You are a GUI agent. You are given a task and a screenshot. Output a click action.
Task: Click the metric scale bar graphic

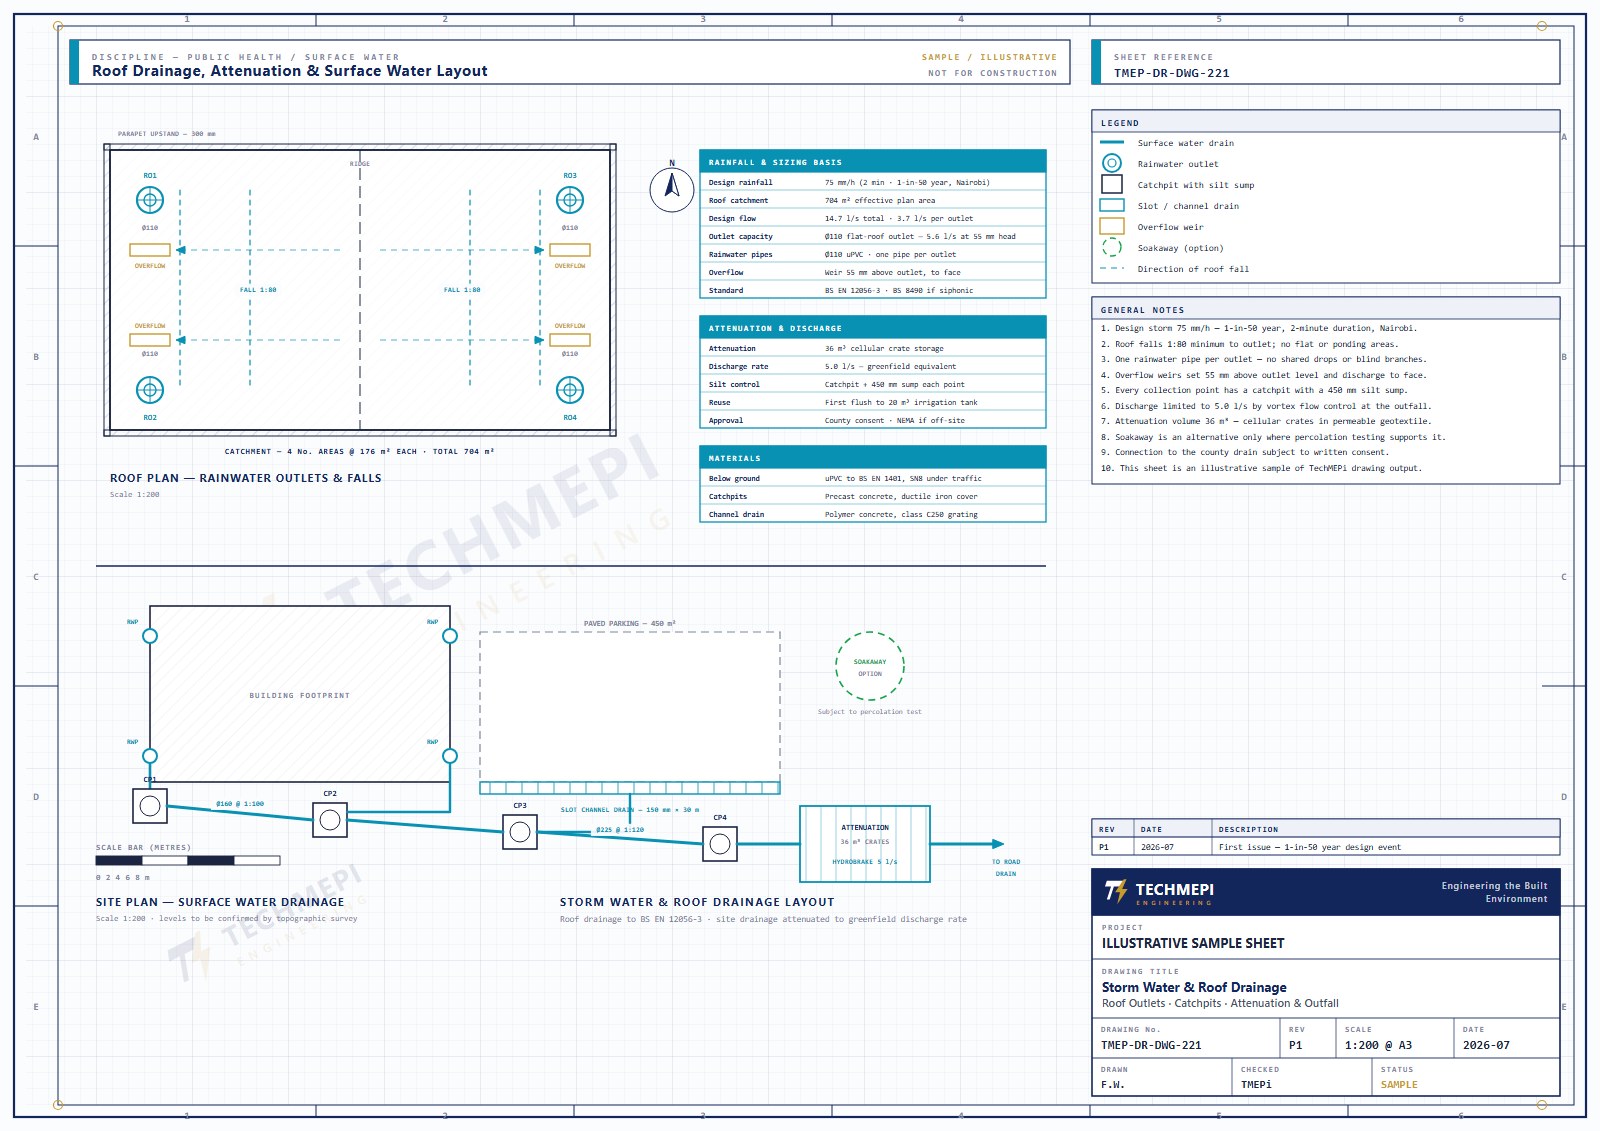click(x=188, y=860)
